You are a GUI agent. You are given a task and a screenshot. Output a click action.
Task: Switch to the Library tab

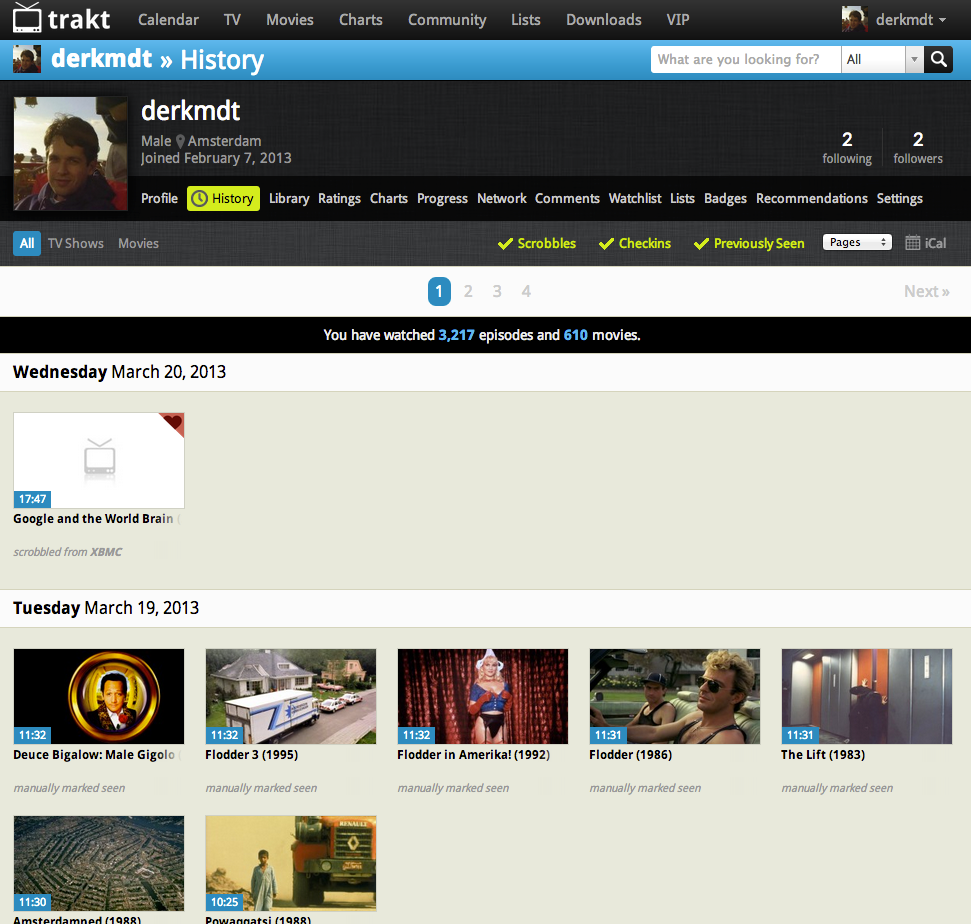289,198
